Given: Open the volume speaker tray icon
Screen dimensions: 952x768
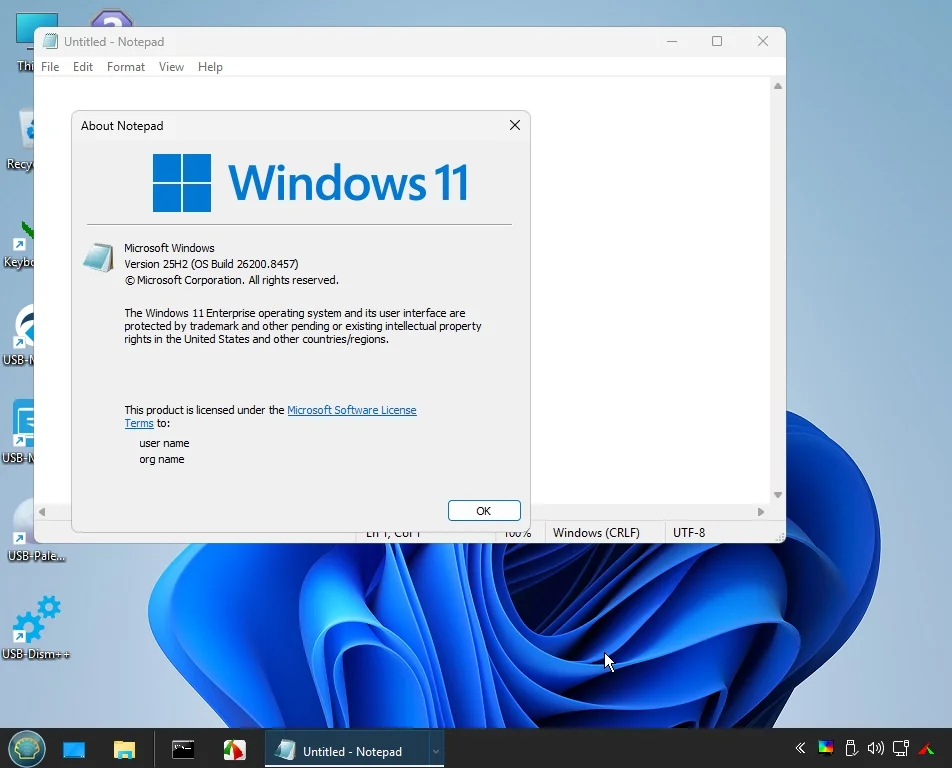Looking at the screenshot, I should click(x=876, y=748).
